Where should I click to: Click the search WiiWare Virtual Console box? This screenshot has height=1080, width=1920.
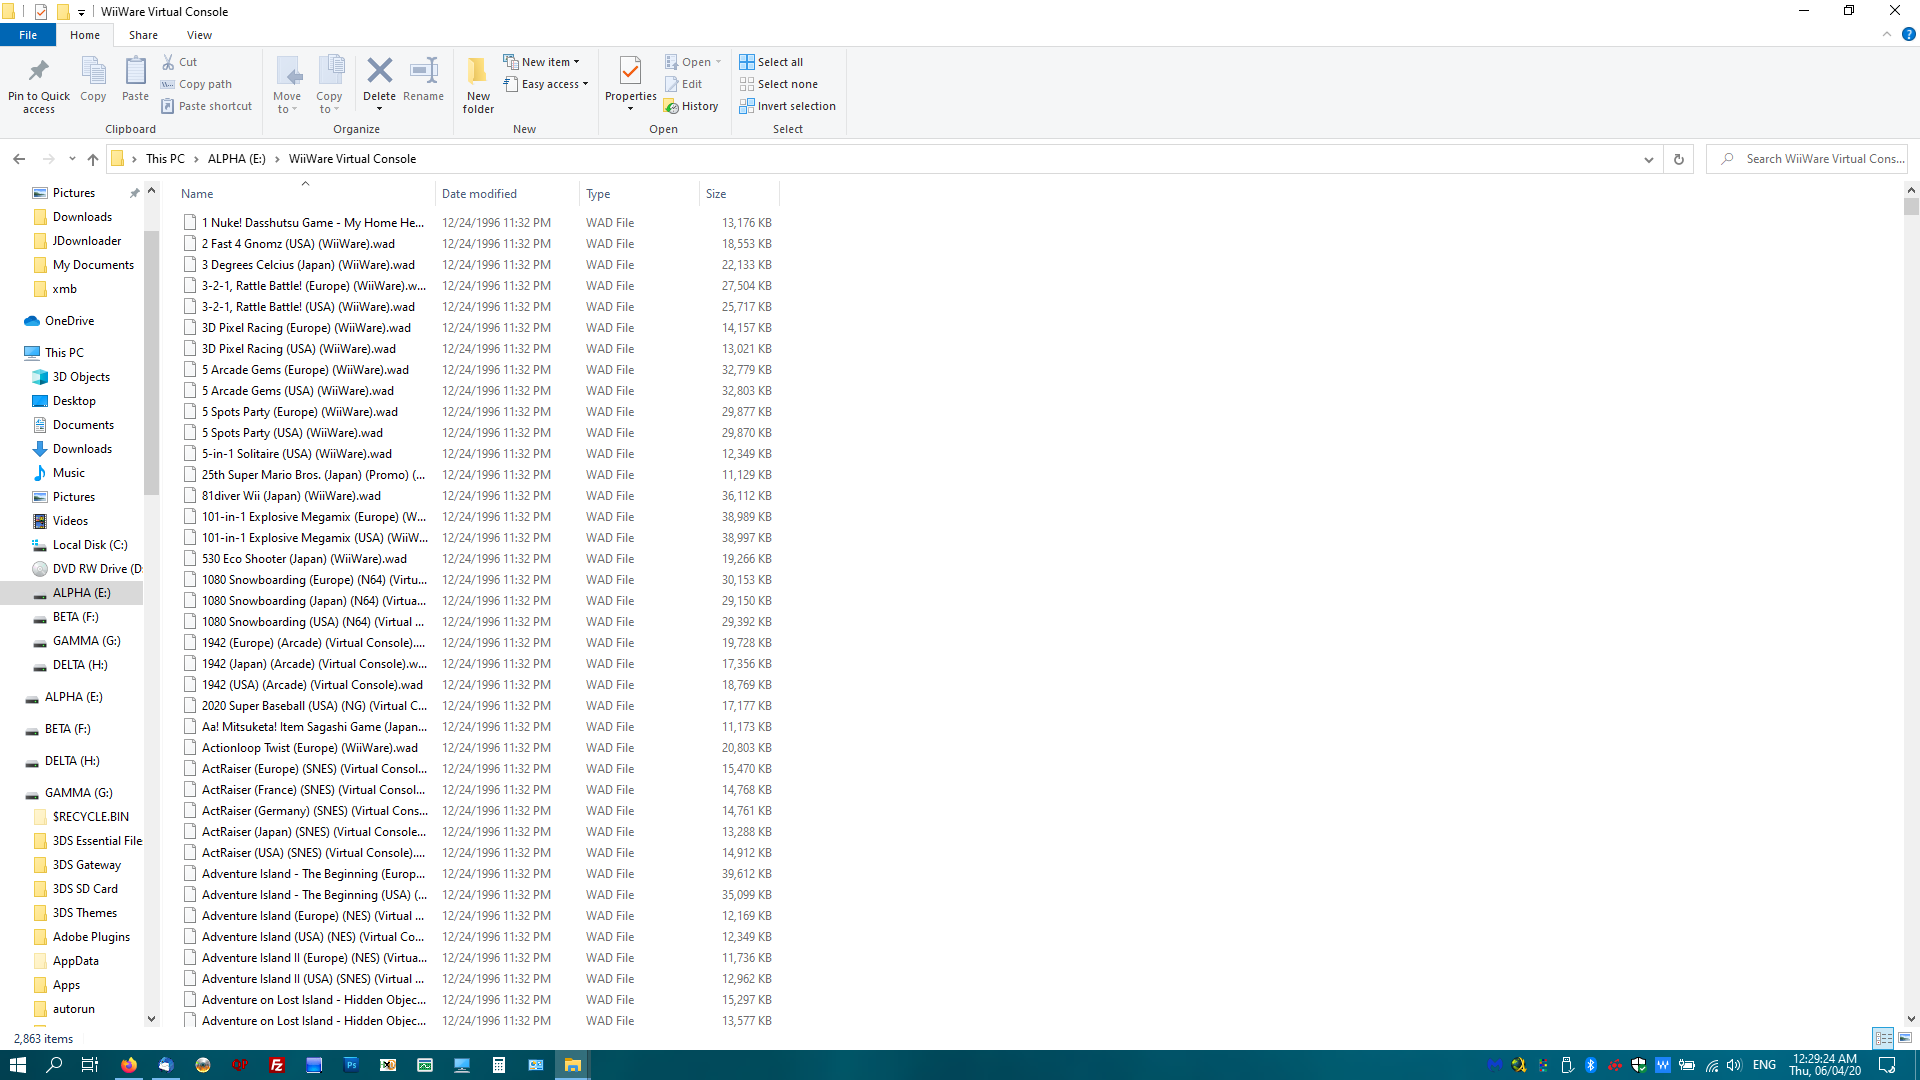coord(1808,159)
